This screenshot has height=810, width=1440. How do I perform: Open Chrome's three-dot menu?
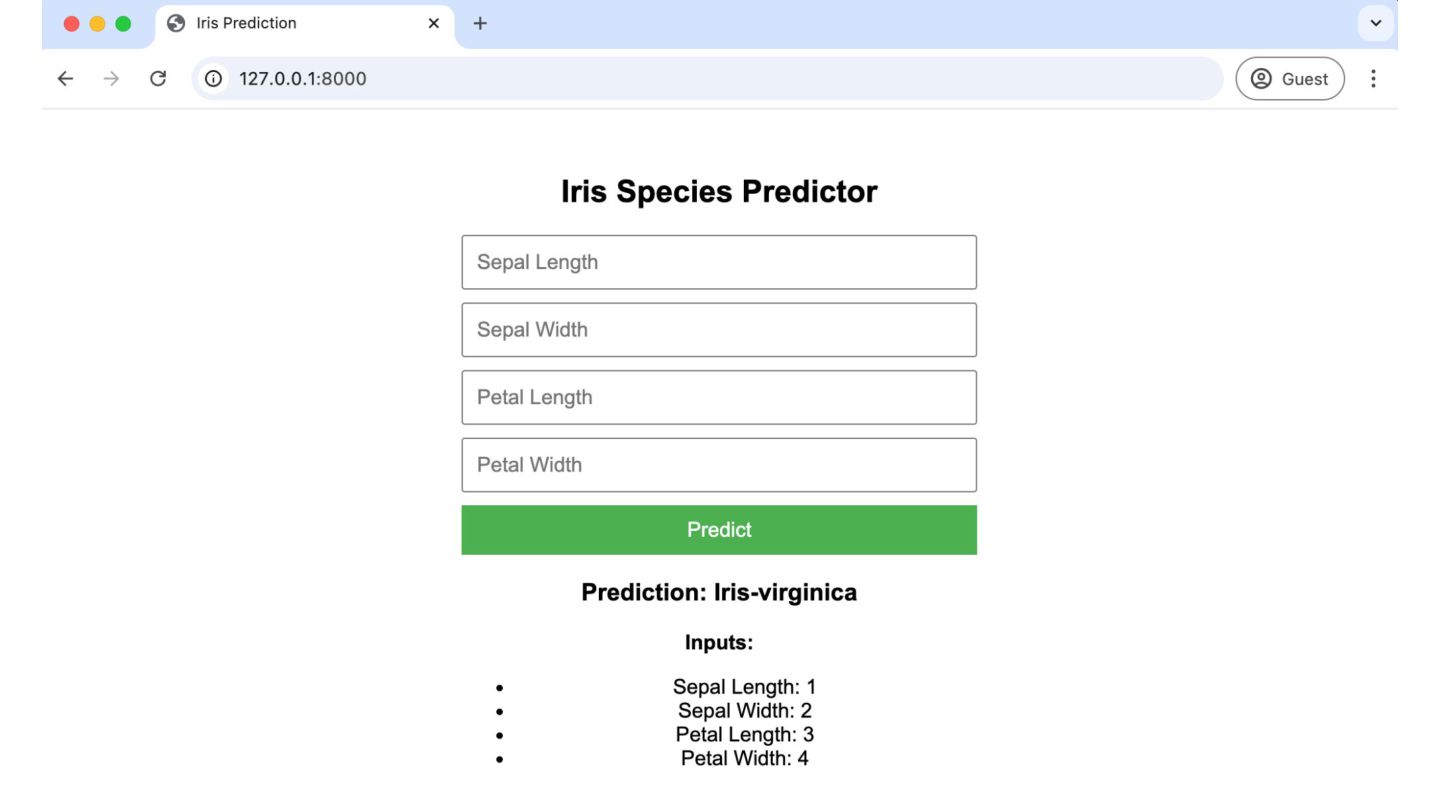[x=1373, y=79]
